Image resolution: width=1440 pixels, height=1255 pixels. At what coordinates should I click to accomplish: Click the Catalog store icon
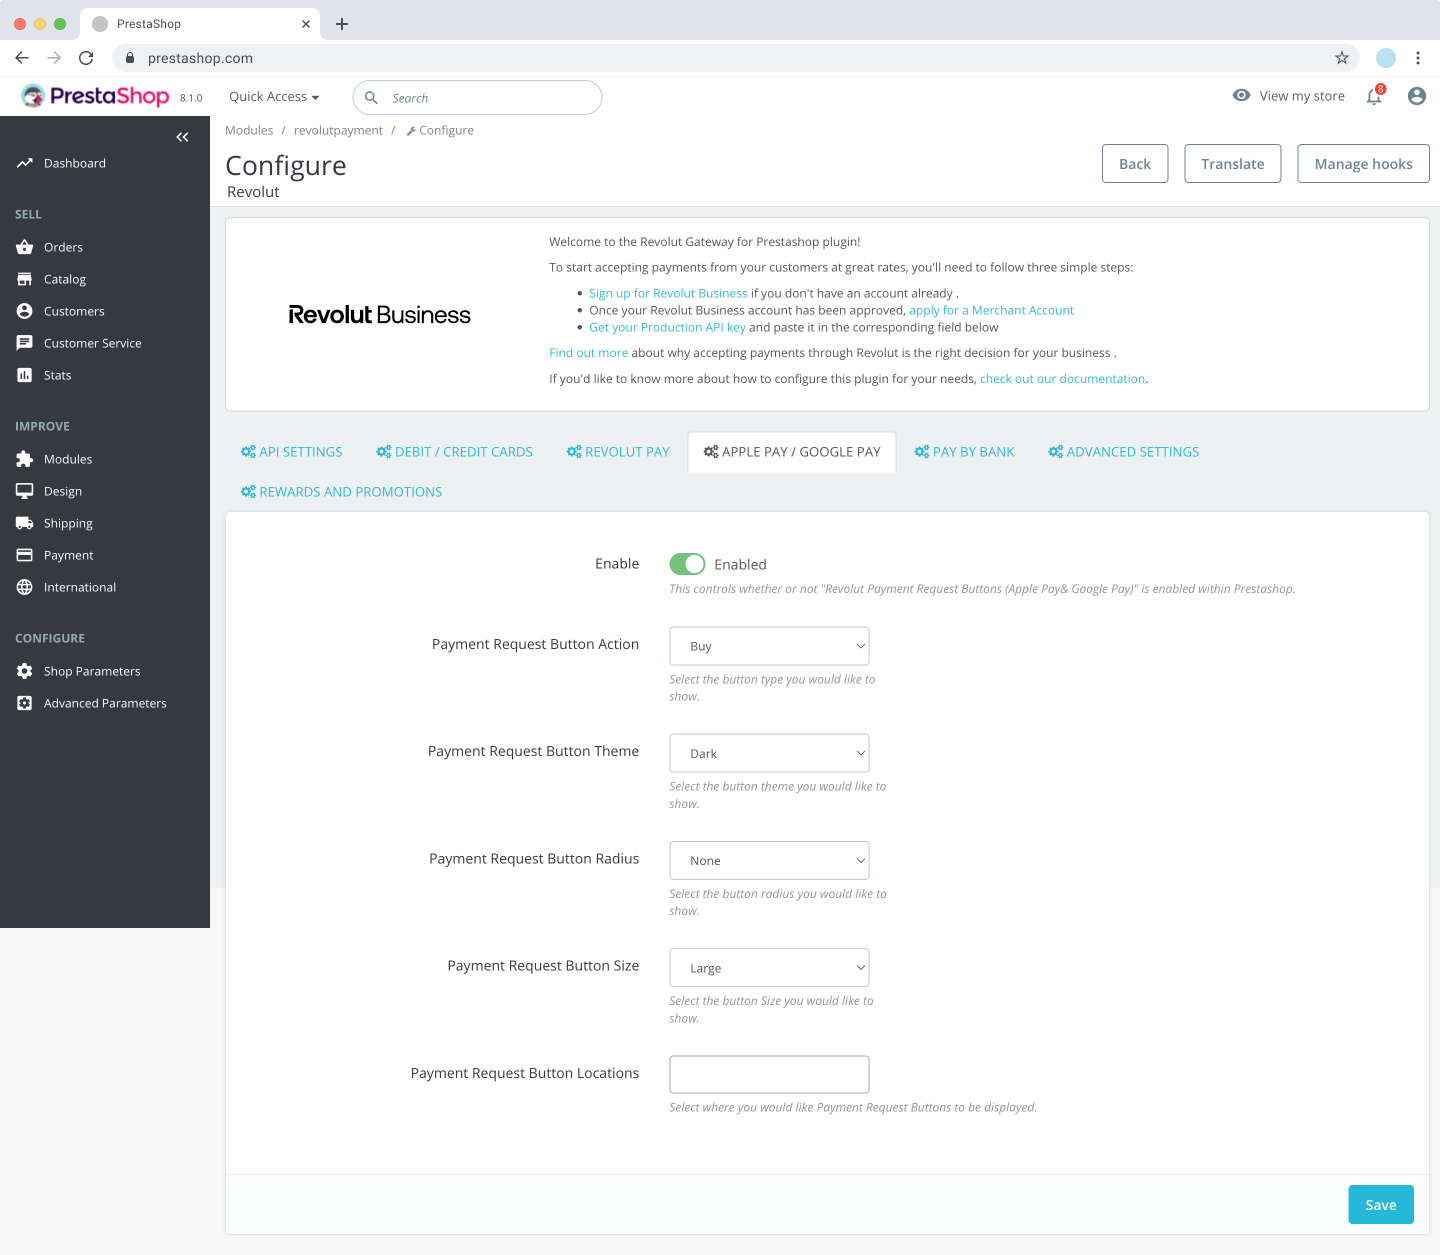pyautogui.click(x=25, y=279)
